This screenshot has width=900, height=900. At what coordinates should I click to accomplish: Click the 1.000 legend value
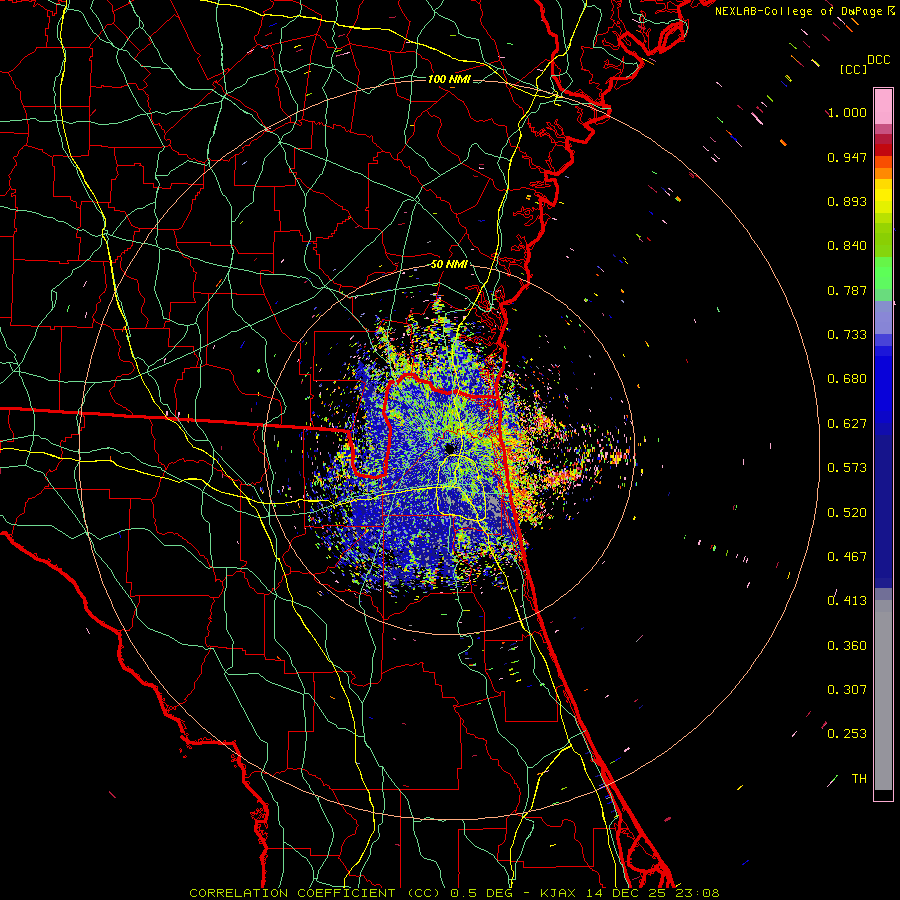pos(847,112)
